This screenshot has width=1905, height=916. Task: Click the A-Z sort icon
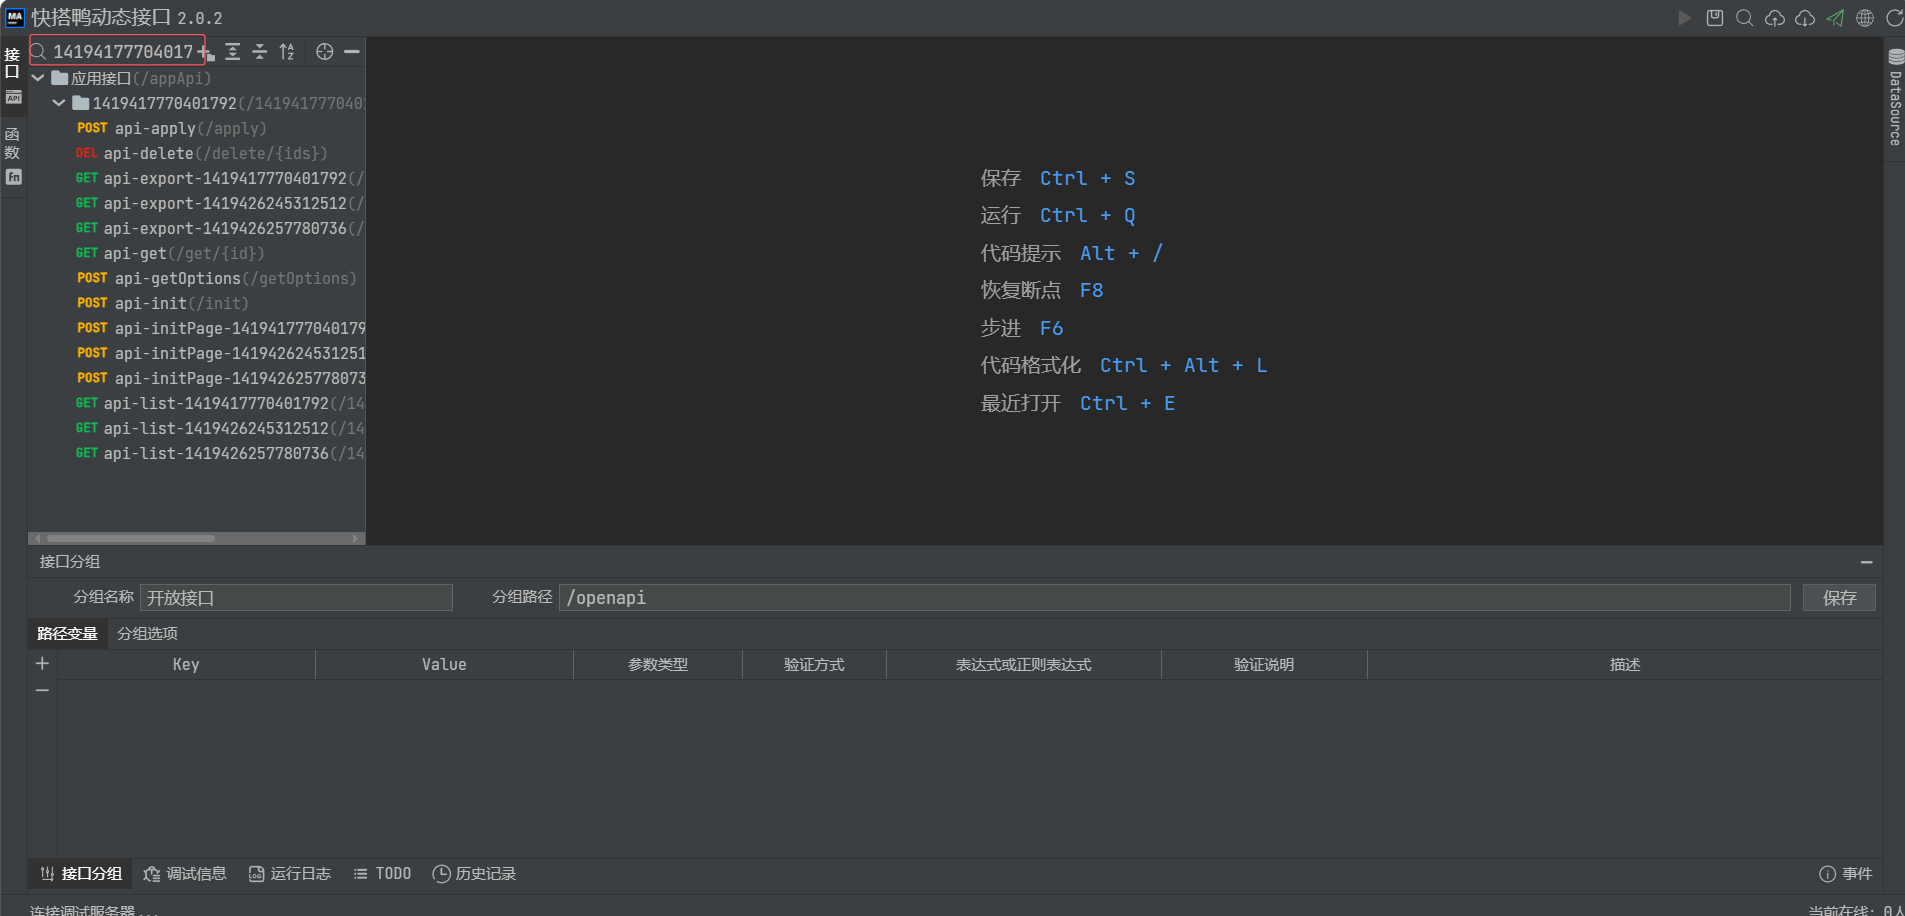[287, 52]
